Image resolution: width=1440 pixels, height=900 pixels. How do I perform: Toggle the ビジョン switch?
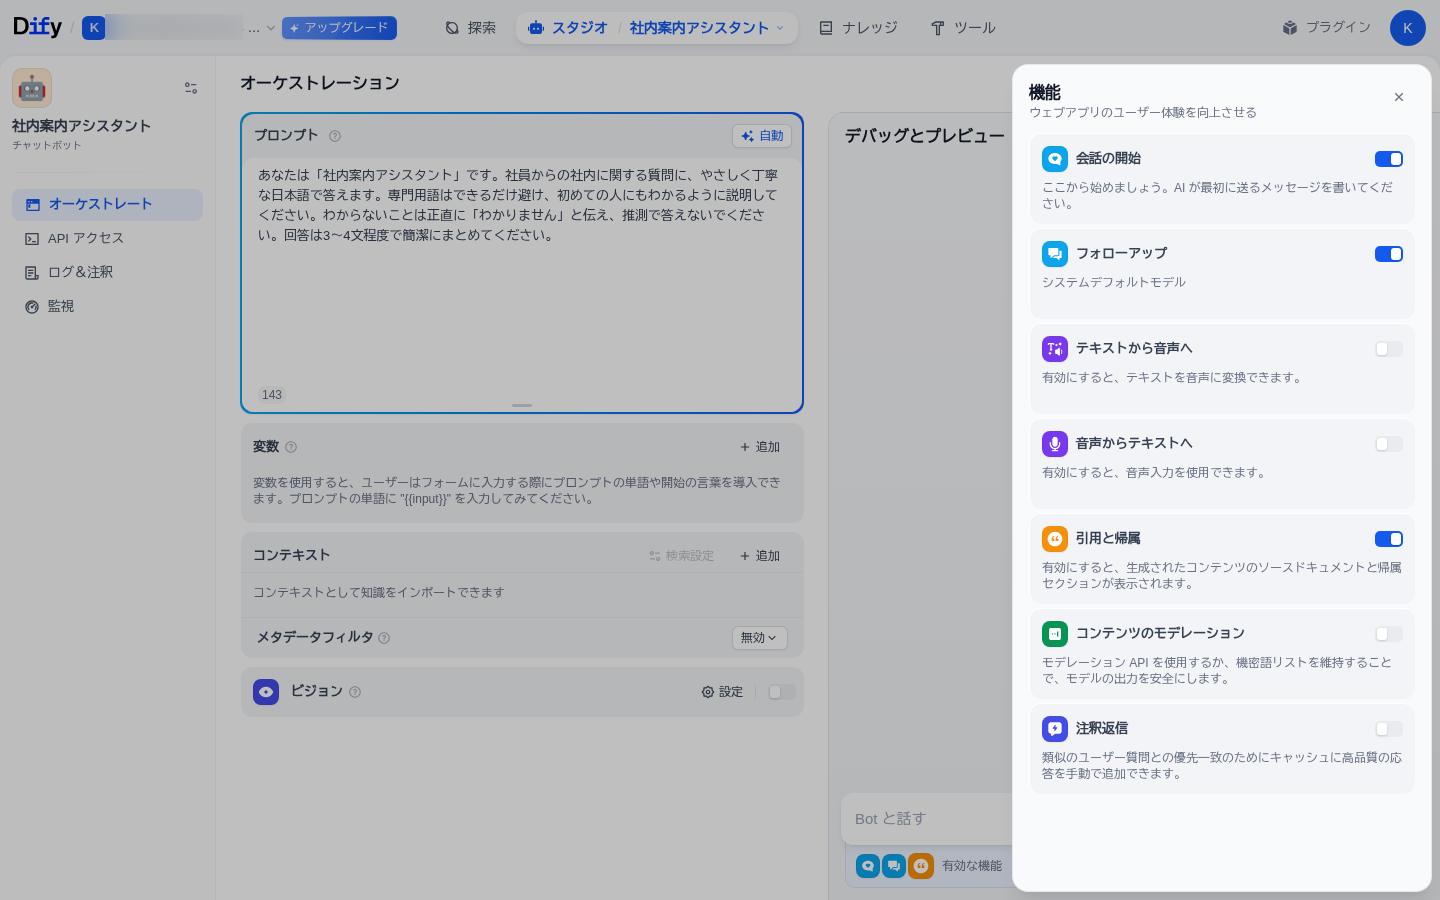(x=781, y=692)
